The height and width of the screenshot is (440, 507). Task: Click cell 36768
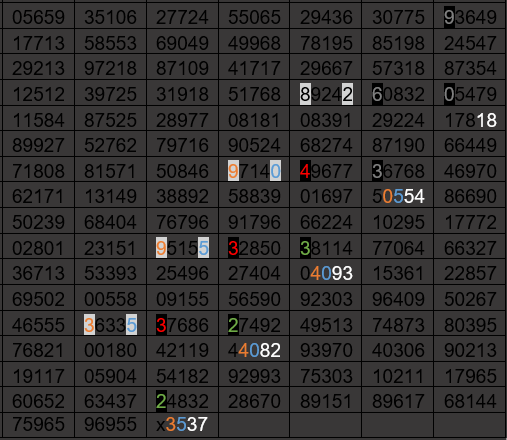398,170
